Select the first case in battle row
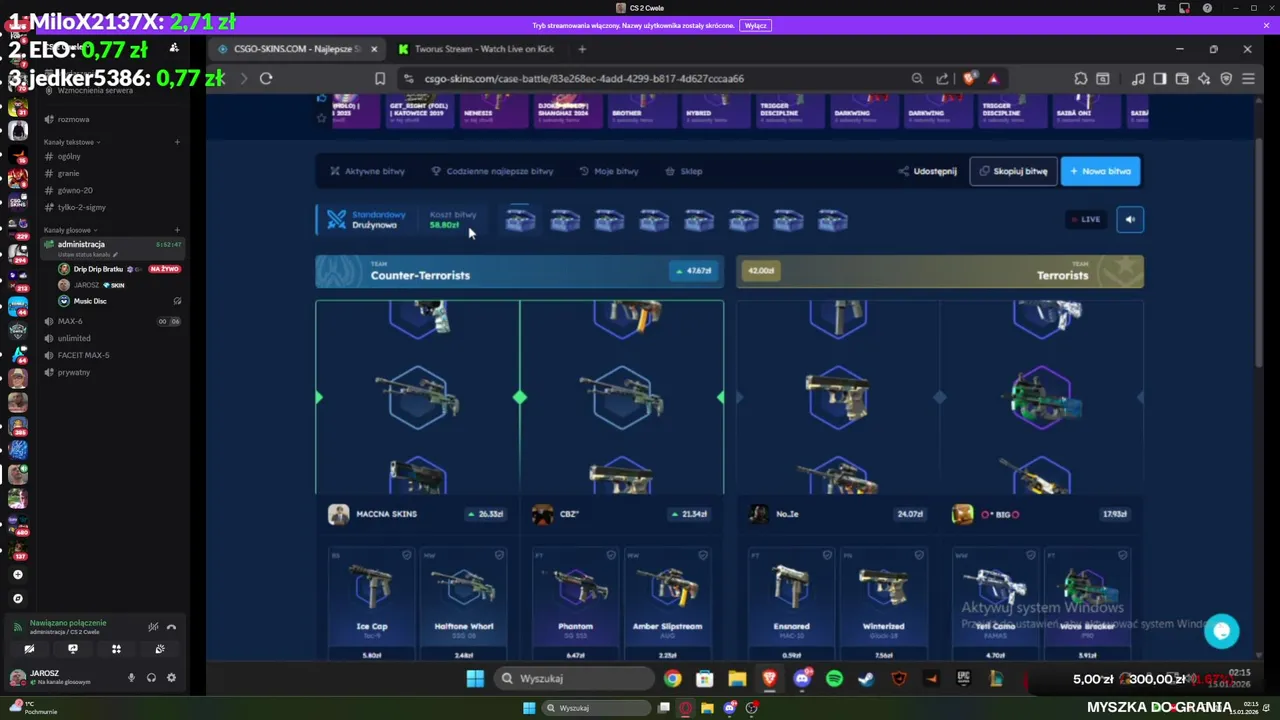The width and height of the screenshot is (1280, 720). (520, 219)
